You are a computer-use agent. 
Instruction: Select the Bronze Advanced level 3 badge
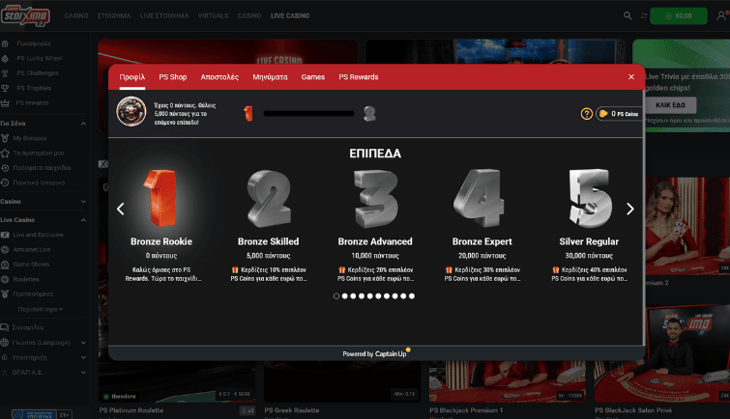tap(375, 198)
